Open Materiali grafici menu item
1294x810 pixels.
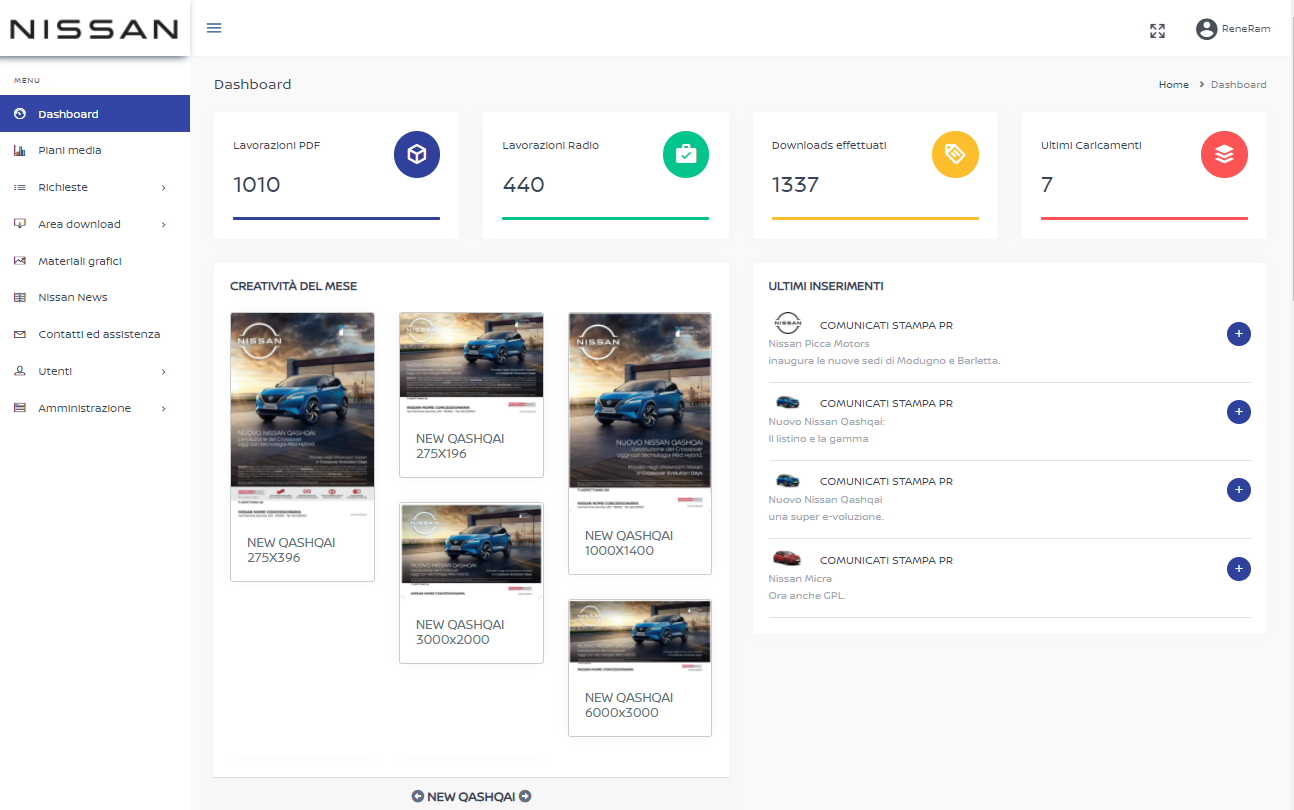(95, 261)
